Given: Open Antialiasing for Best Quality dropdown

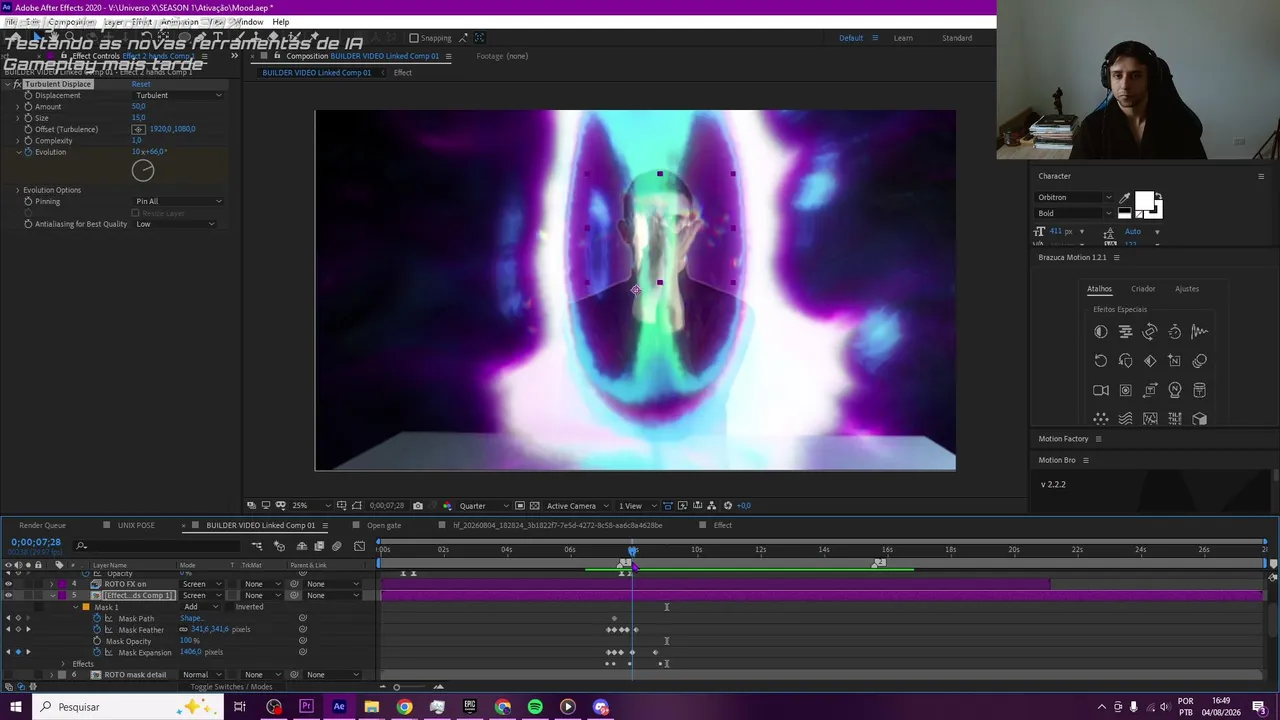Looking at the screenshot, I should pyautogui.click(x=175, y=224).
